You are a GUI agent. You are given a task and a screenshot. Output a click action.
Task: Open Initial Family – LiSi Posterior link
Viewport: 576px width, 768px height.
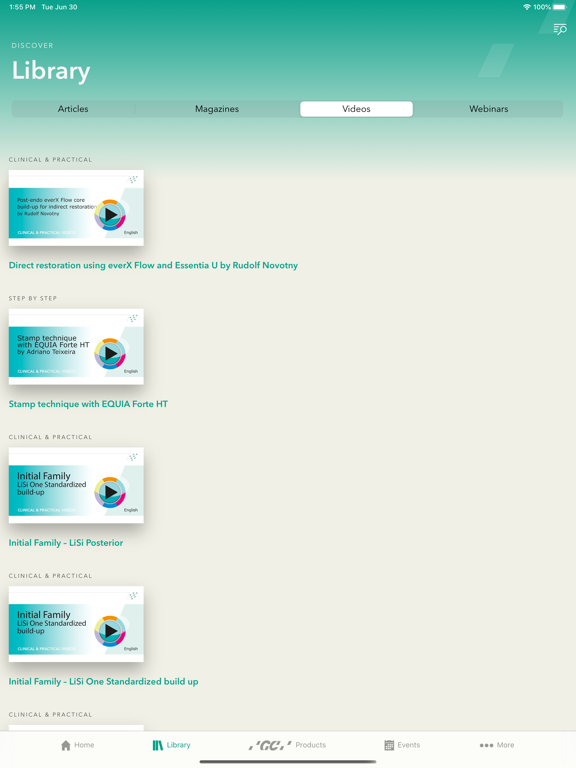(66, 543)
